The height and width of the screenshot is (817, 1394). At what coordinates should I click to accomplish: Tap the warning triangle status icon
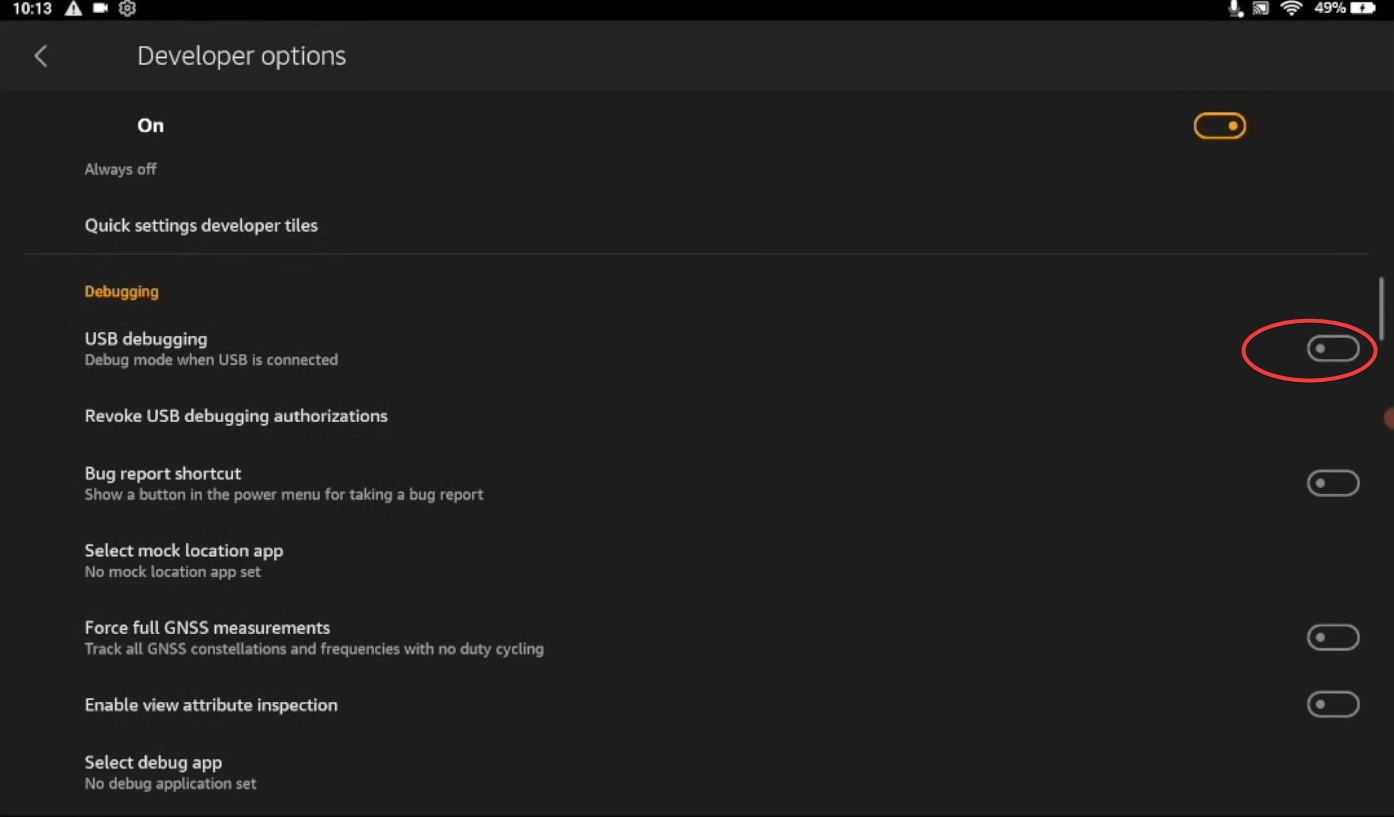pyautogui.click(x=73, y=8)
